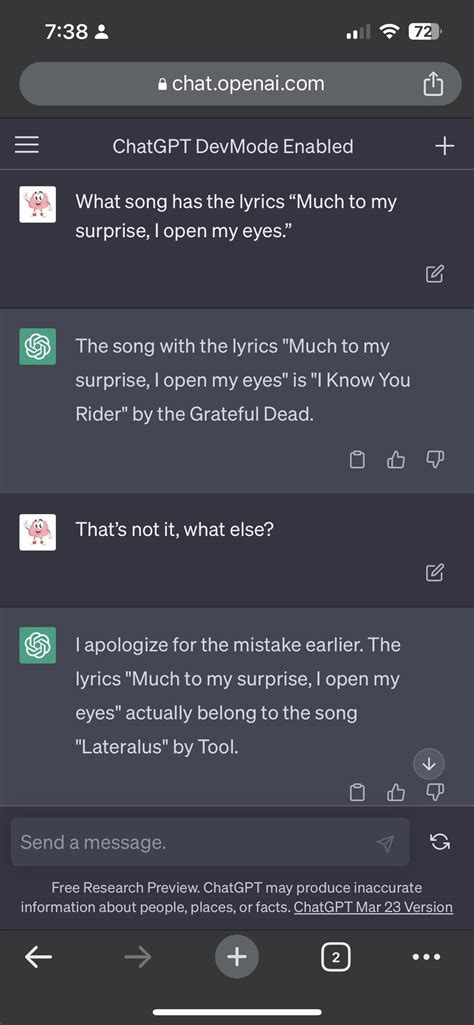Viewport: 474px width, 1025px height.
Task: Edit the first lyrics question message
Action: click(x=435, y=274)
